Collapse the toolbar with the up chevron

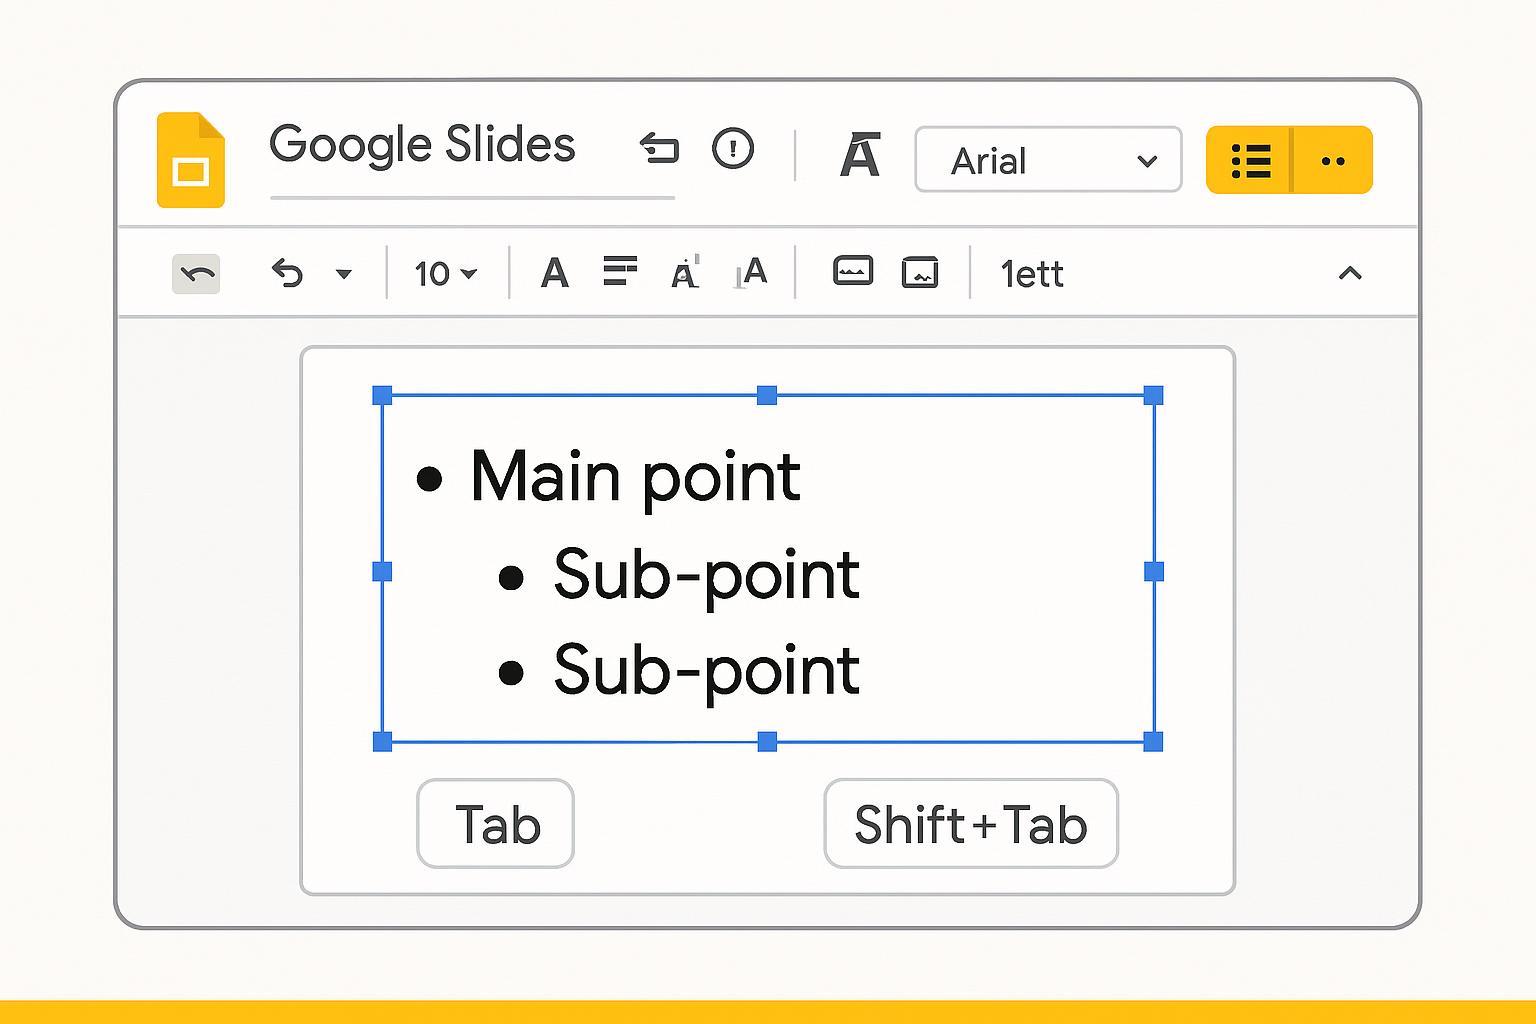tap(1349, 273)
